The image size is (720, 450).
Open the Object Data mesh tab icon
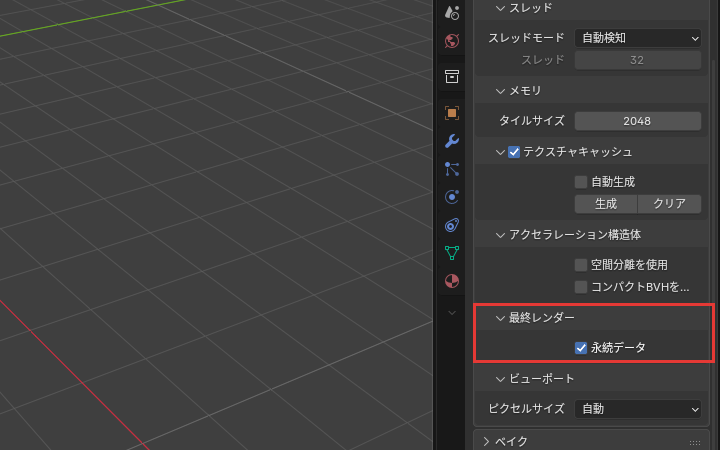point(452,253)
